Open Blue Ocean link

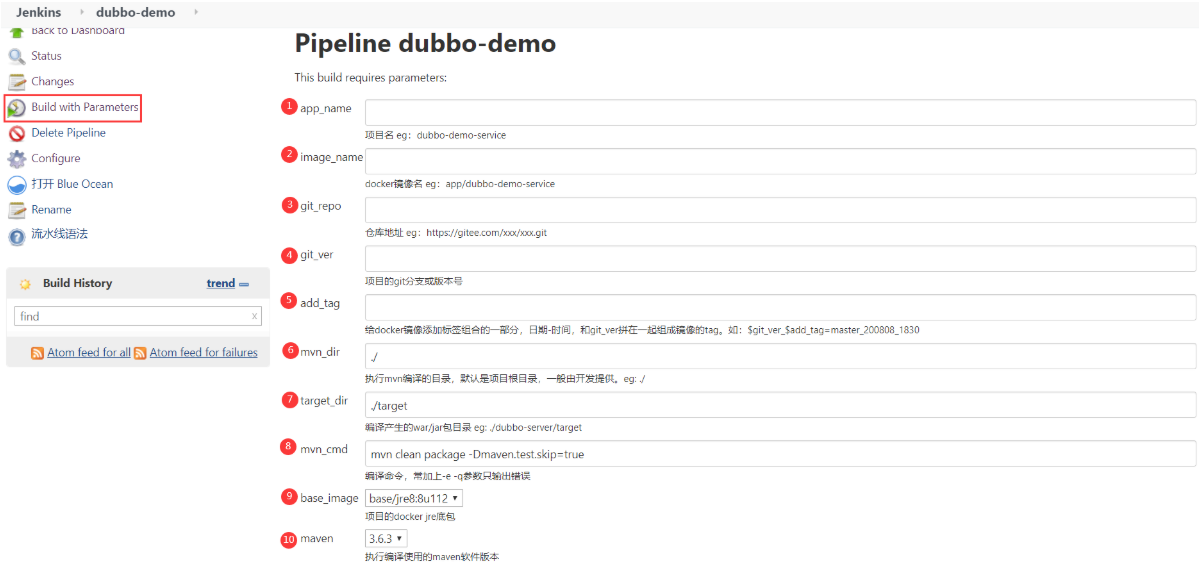point(72,184)
